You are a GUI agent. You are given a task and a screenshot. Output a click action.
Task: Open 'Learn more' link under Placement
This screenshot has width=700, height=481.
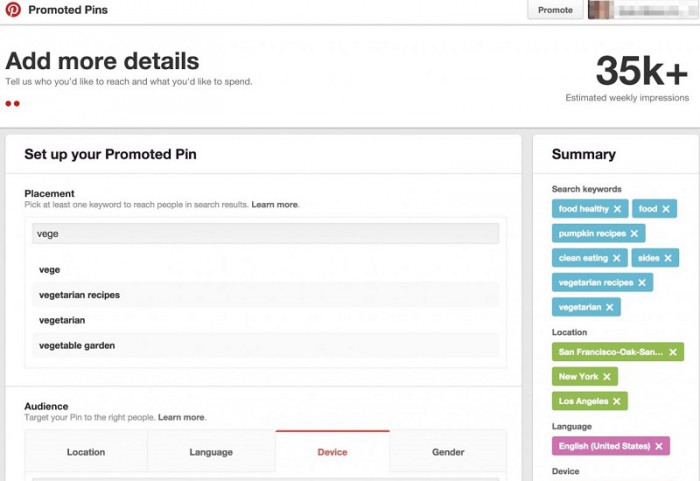point(275,205)
